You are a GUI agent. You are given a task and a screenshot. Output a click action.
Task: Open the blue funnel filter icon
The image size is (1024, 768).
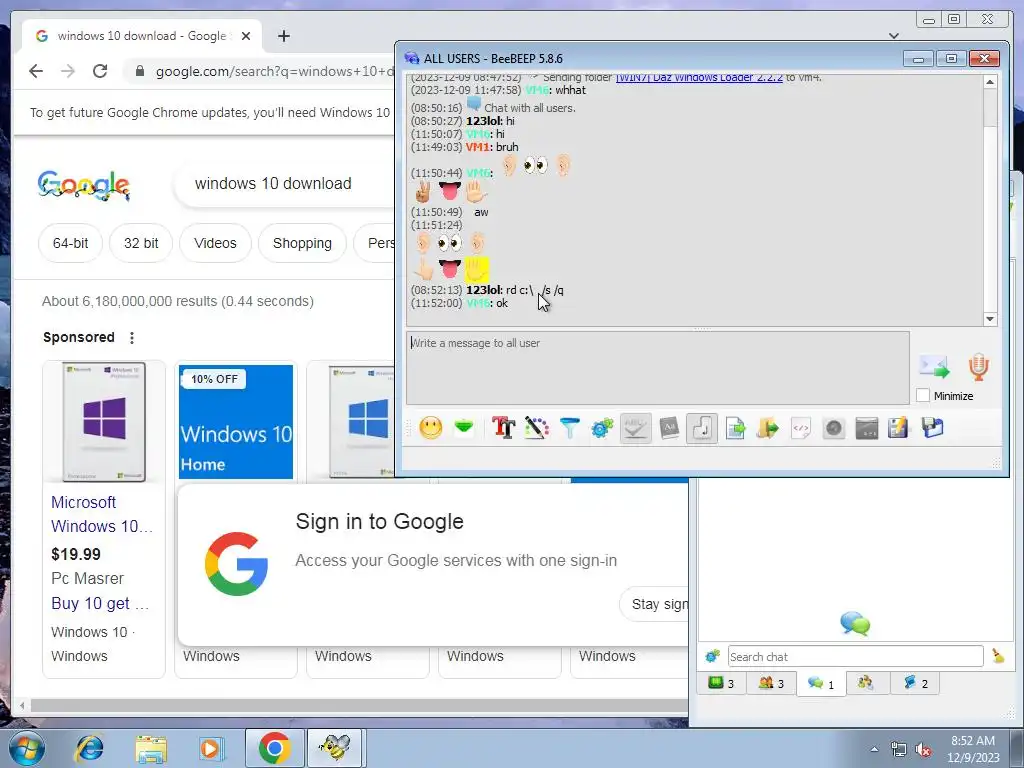pyautogui.click(x=569, y=428)
